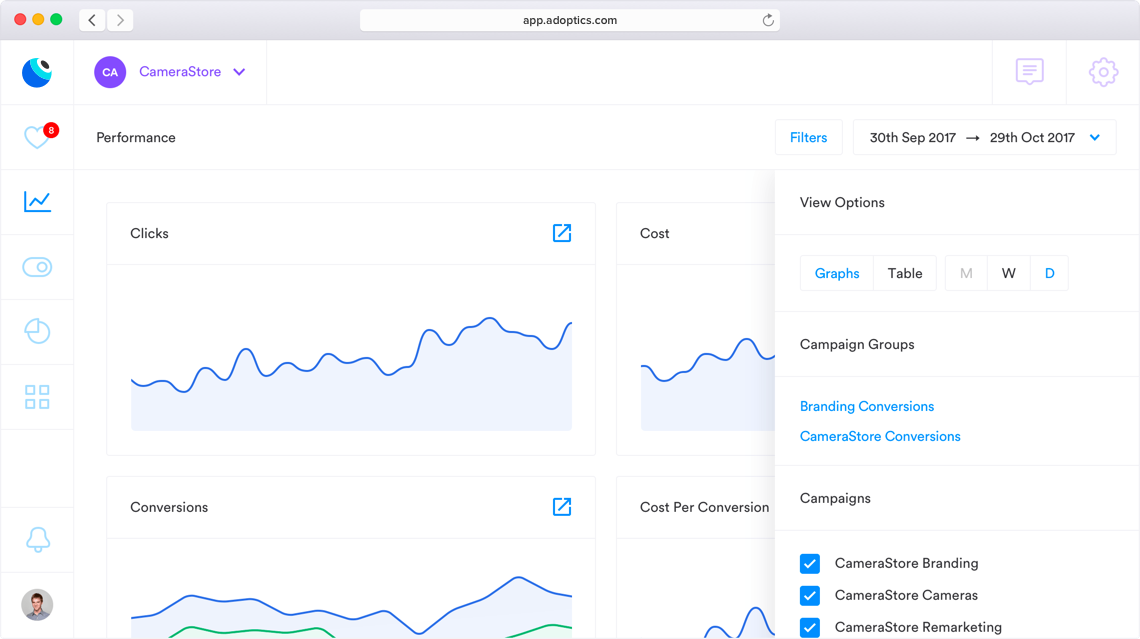The image size is (1140, 639).
Task: Open the grid dashboard sidebar icon
Action: coord(37,397)
